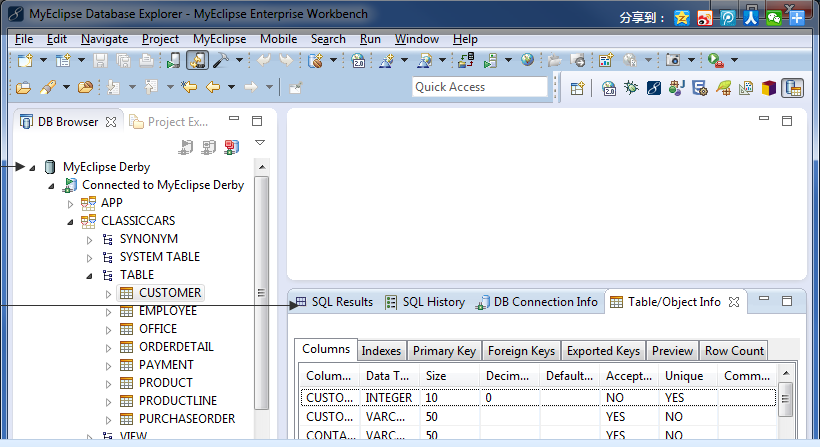The image size is (820, 447).
Task: Close the Table/Object Info tab
Action: (734, 302)
